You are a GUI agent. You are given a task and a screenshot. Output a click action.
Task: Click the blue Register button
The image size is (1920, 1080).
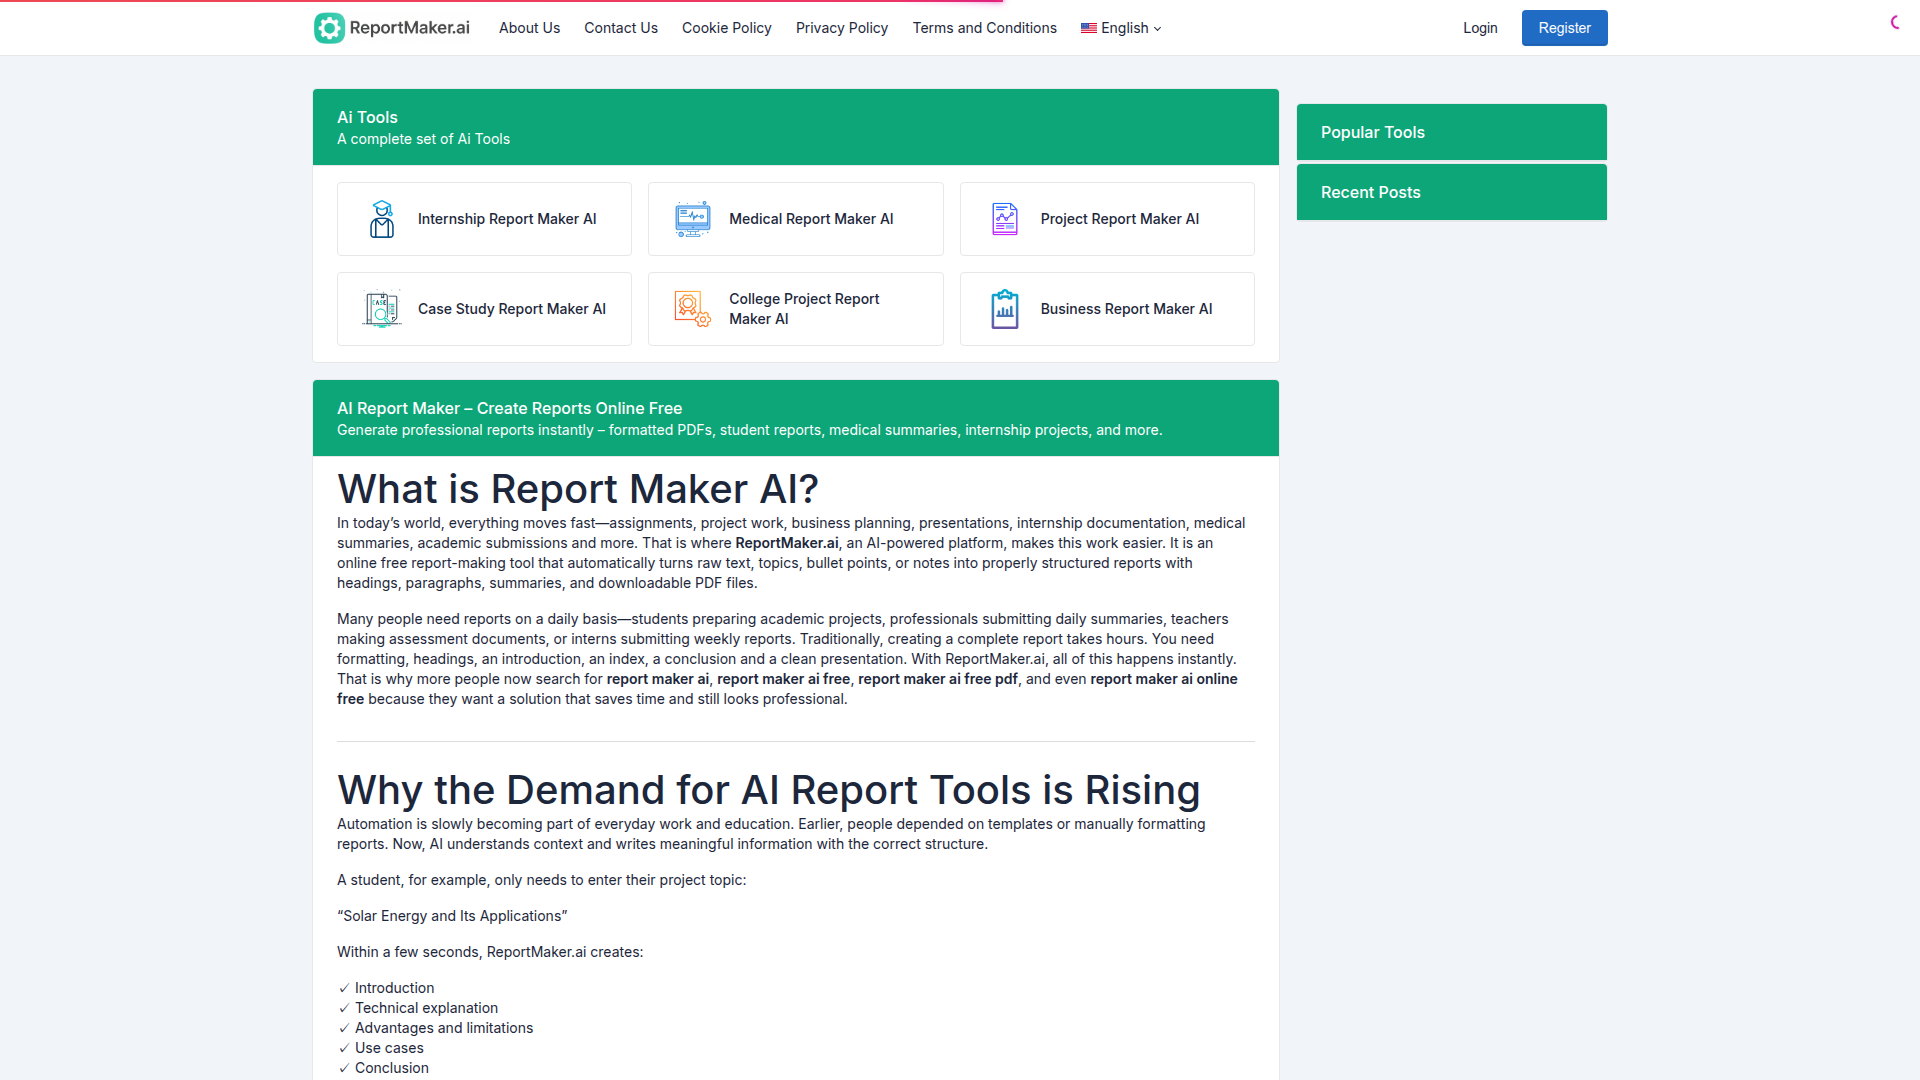(1565, 28)
